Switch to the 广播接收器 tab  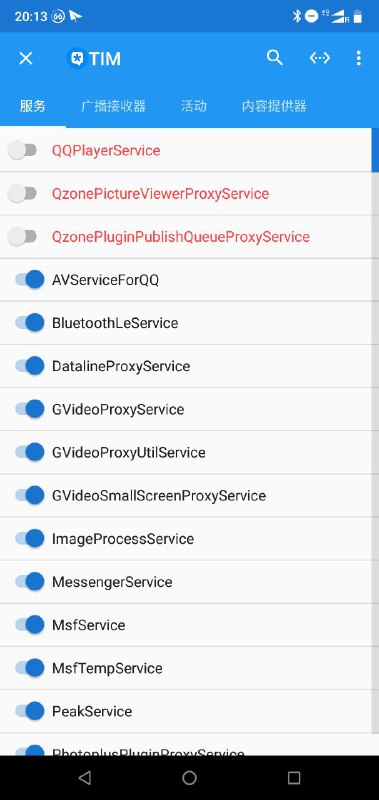click(x=113, y=106)
